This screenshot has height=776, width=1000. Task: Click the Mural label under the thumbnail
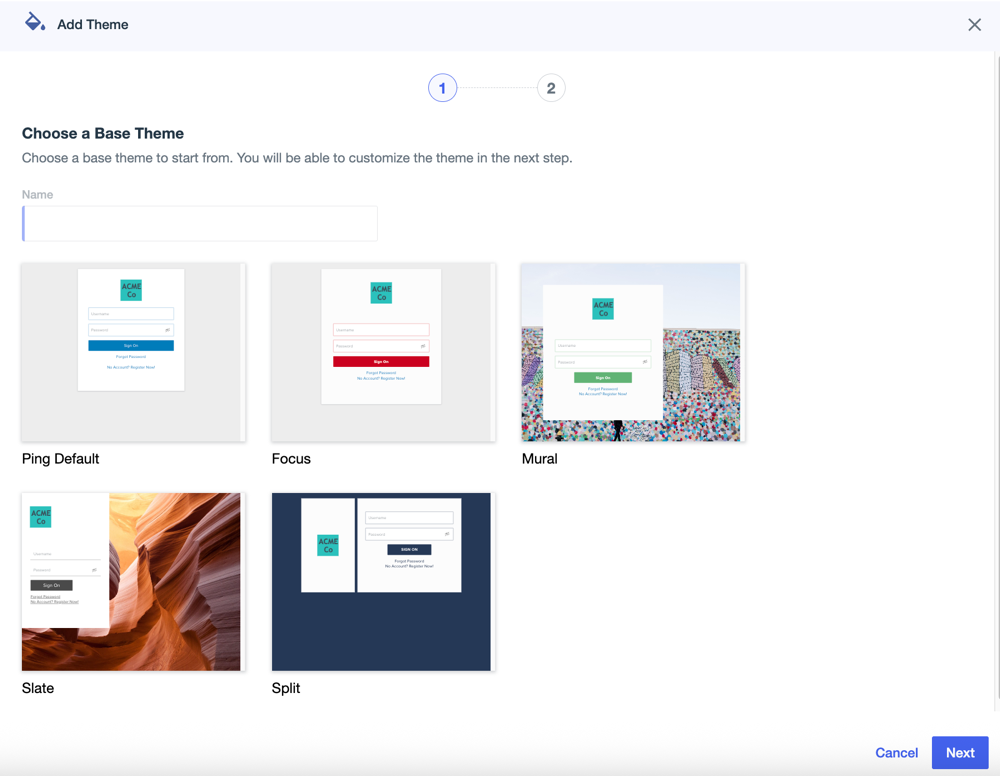click(540, 459)
